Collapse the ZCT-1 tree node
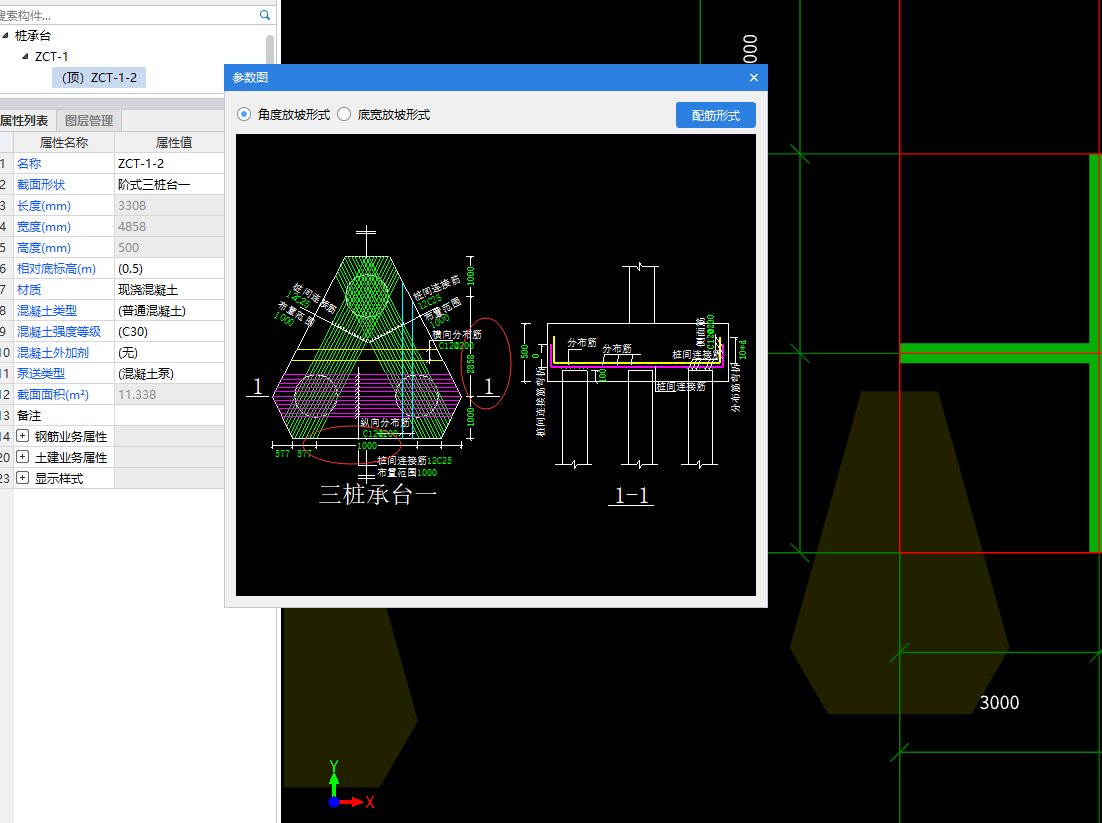The image size is (1102, 823). point(25,56)
